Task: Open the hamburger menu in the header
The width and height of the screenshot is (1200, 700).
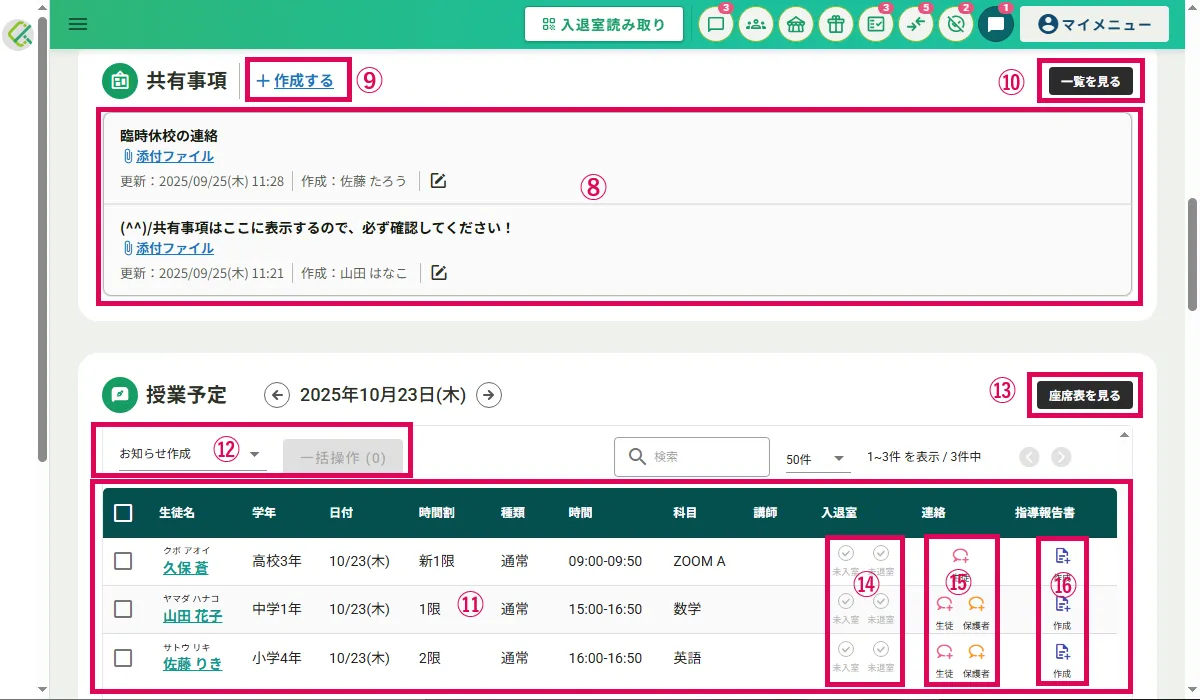Action: pos(78,24)
